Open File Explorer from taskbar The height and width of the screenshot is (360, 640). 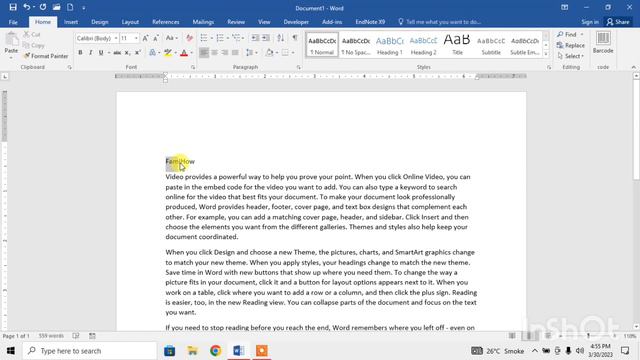coord(192,351)
